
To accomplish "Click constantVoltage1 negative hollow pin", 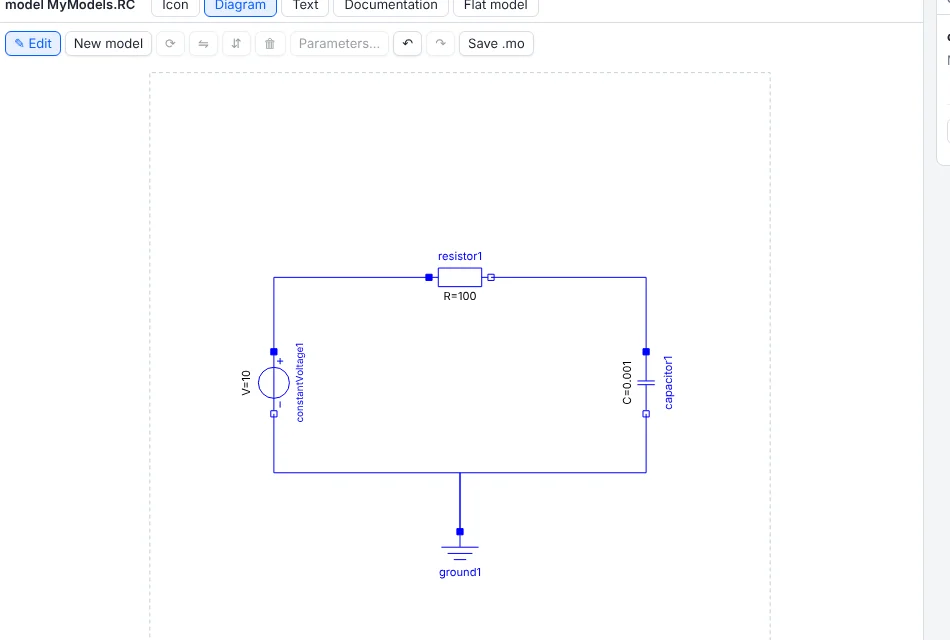I will click(274, 414).
